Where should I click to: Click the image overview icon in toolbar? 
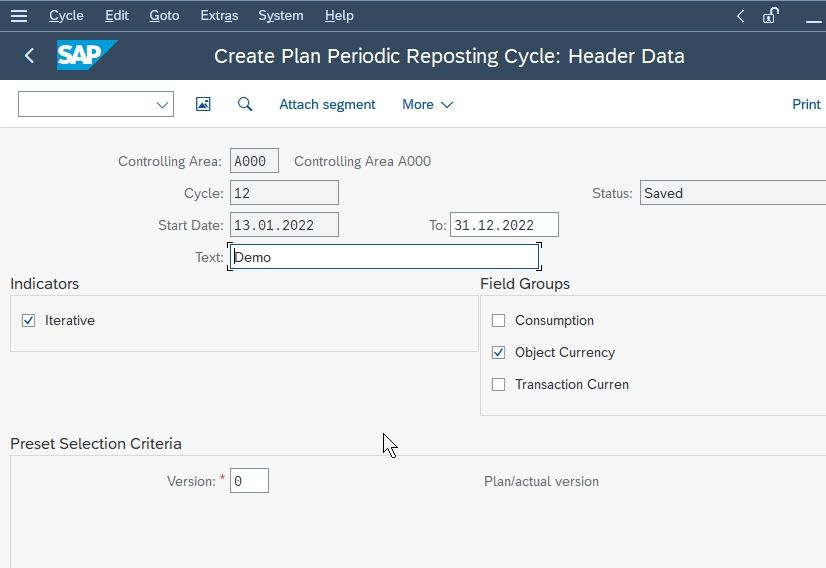click(203, 104)
